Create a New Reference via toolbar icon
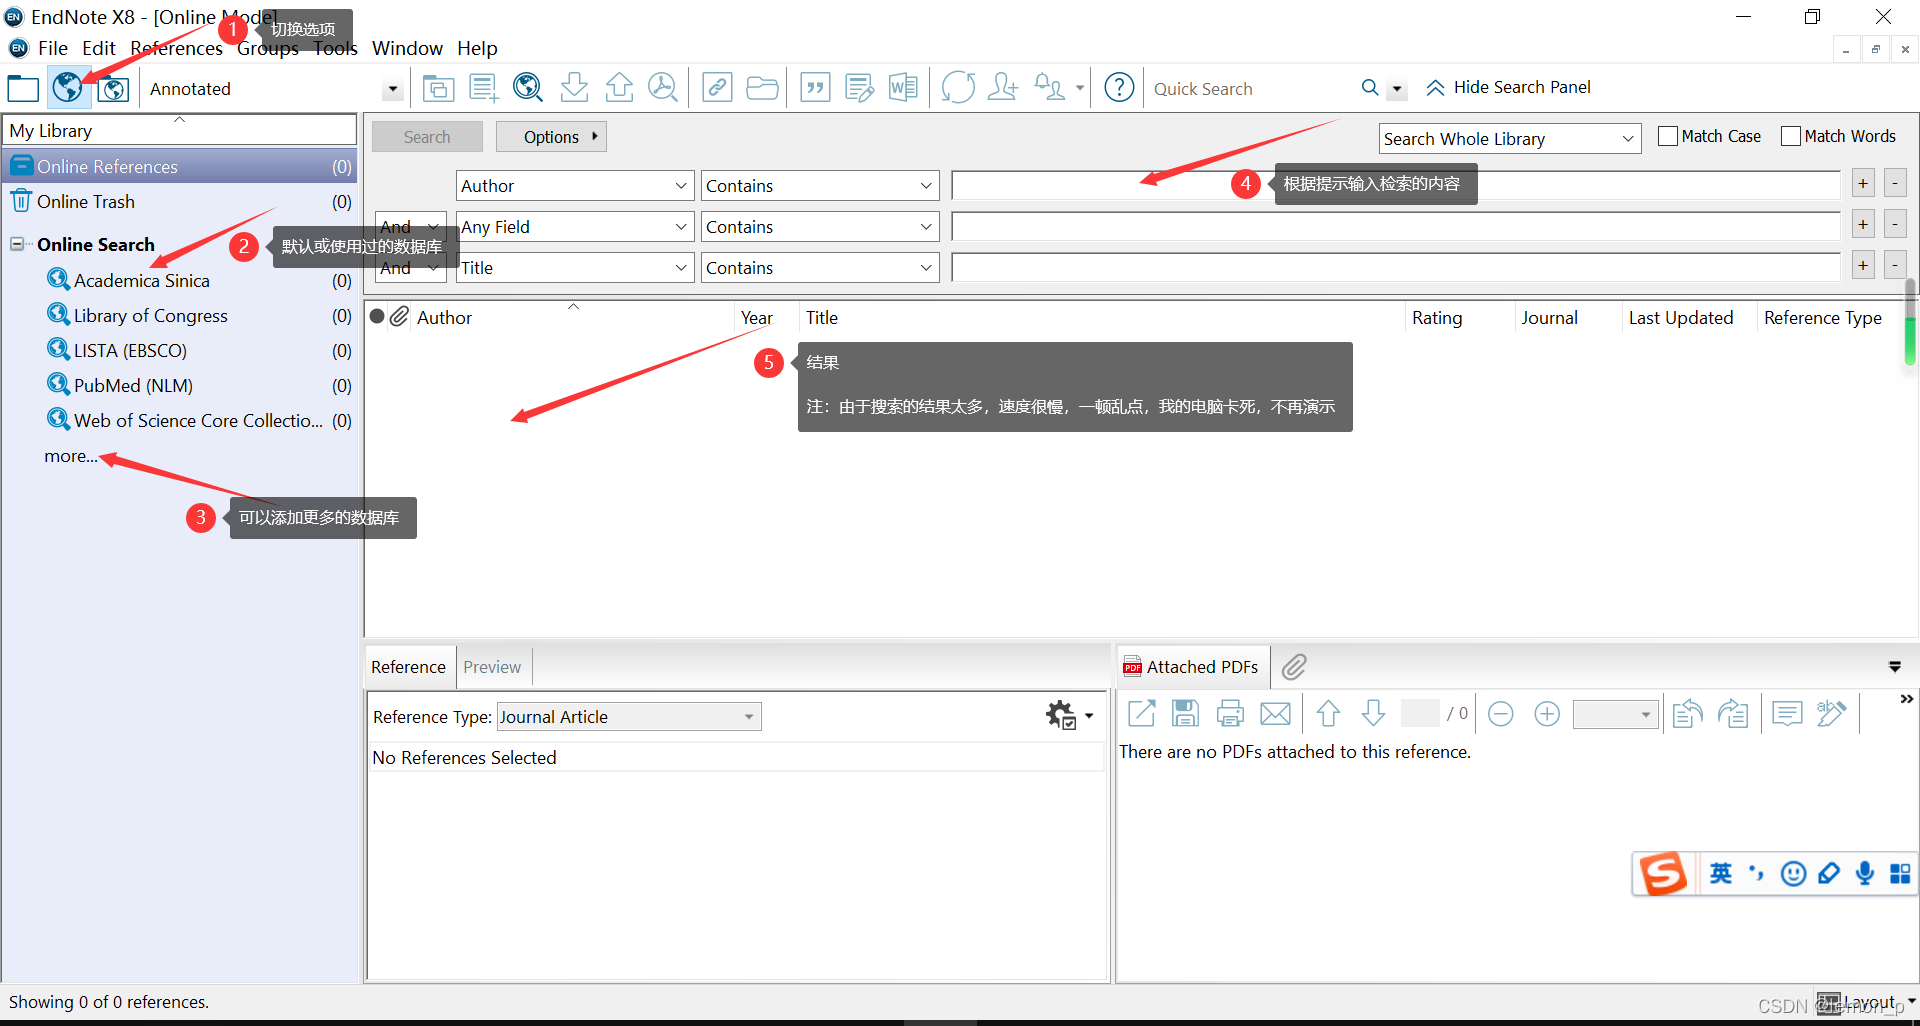The width and height of the screenshot is (1920, 1026). pos(484,88)
